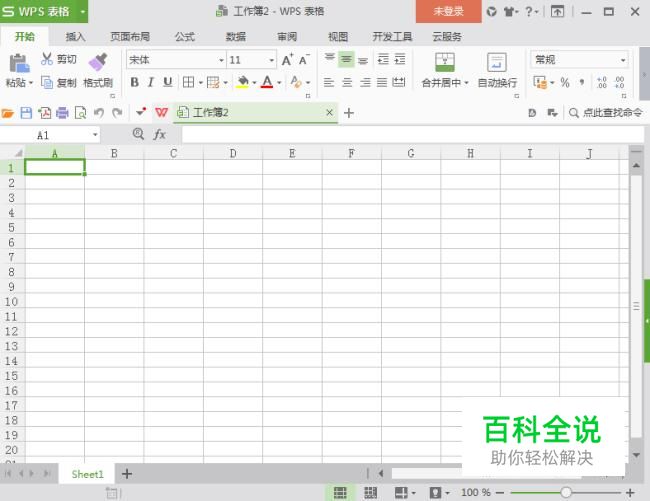Viewport: 650px width, 501px height.
Task: Open the WPS 表格 application menu arrow
Action: coord(82,12)
